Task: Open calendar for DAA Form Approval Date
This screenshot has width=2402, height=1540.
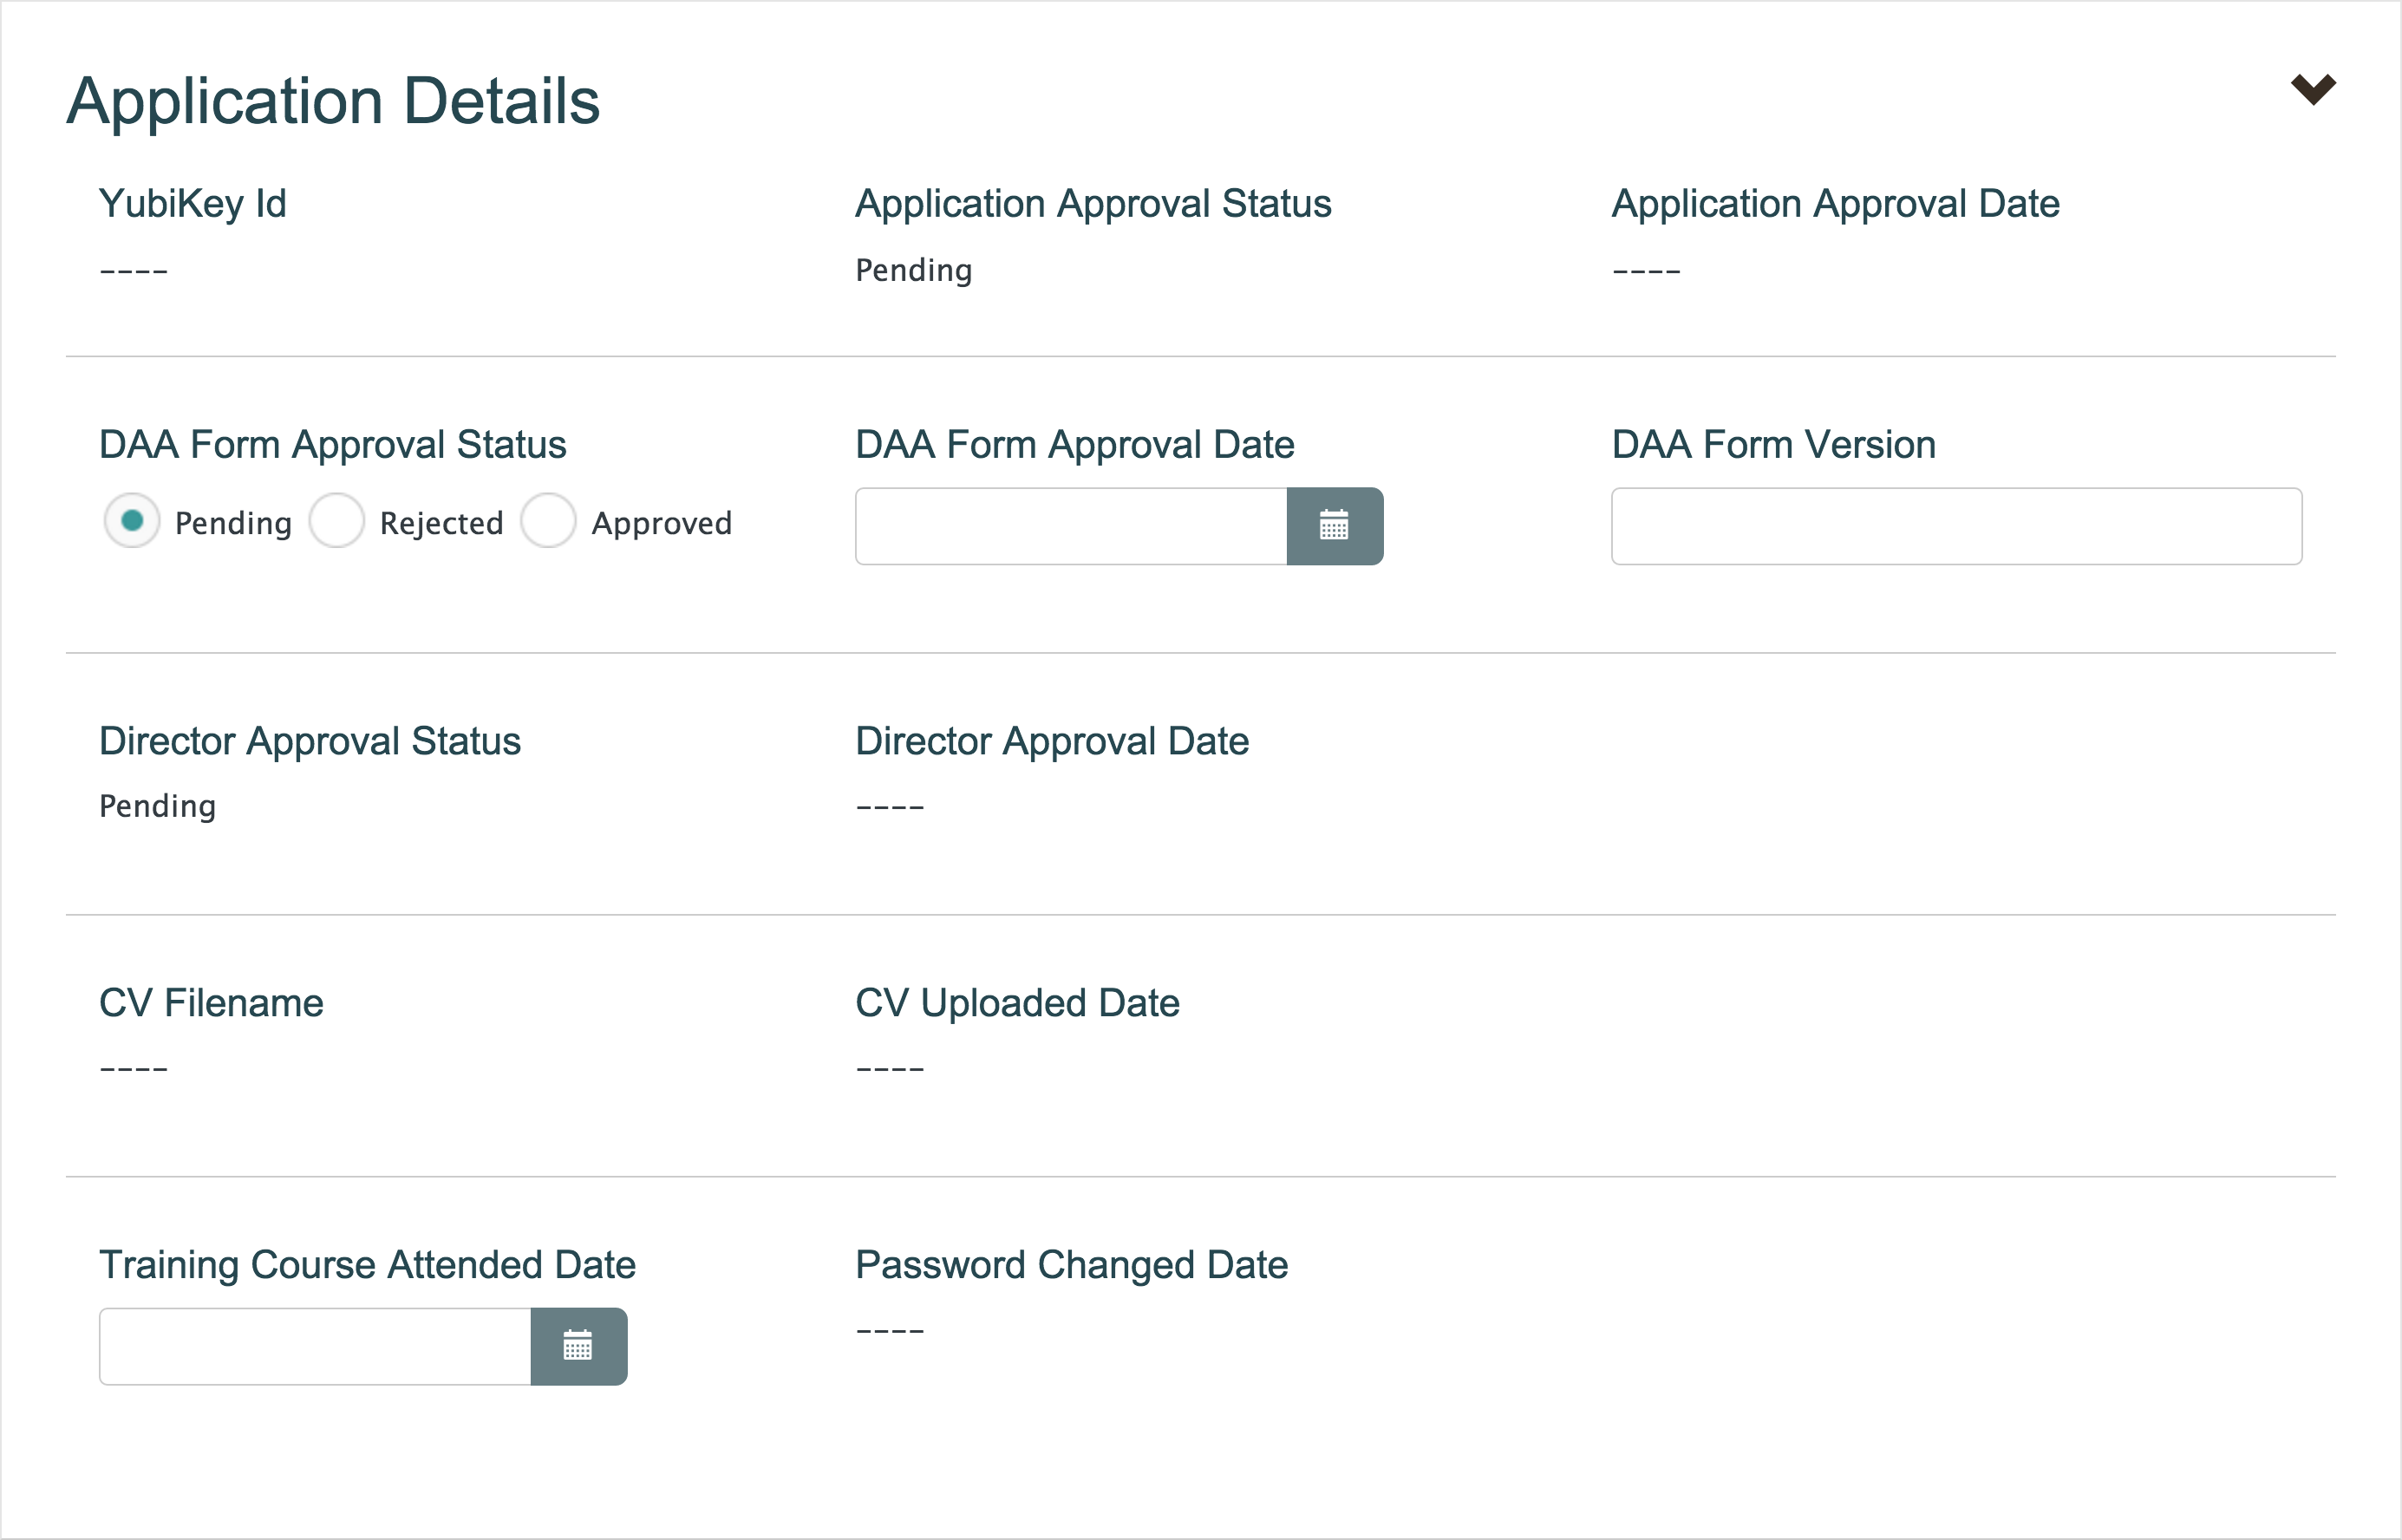Action: point(1334,526)
